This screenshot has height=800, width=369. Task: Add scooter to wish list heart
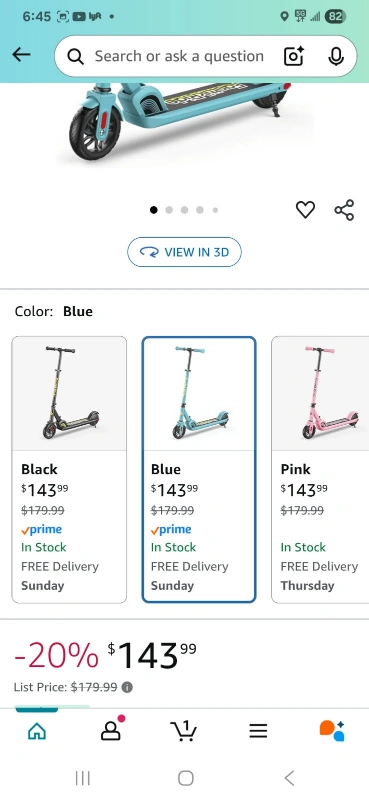click(305, 210)
